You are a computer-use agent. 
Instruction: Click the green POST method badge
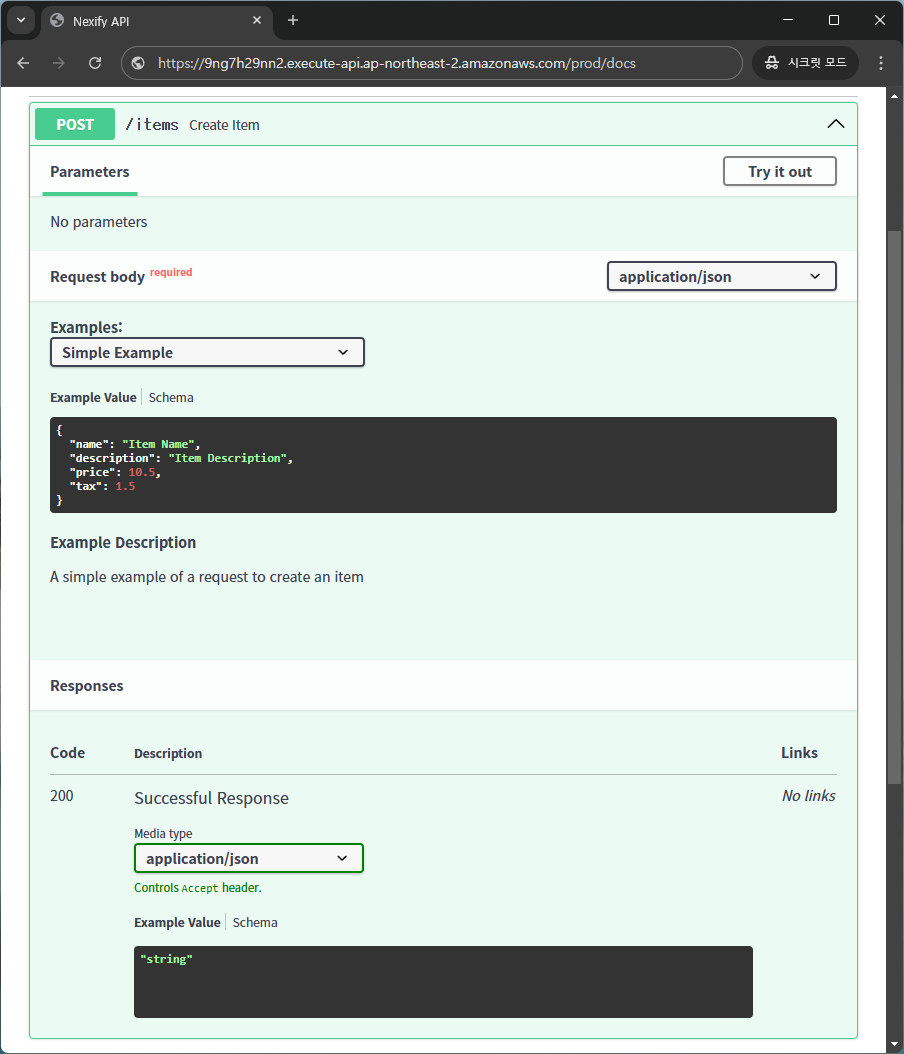click(75, 124)
